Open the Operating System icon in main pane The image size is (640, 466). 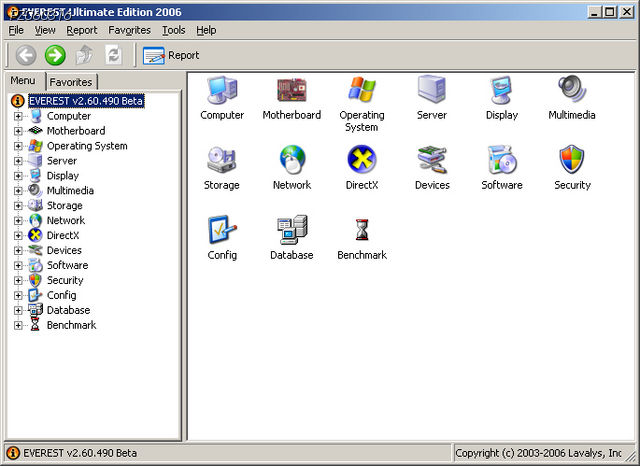pyautogui.click(x=362, y=89)
